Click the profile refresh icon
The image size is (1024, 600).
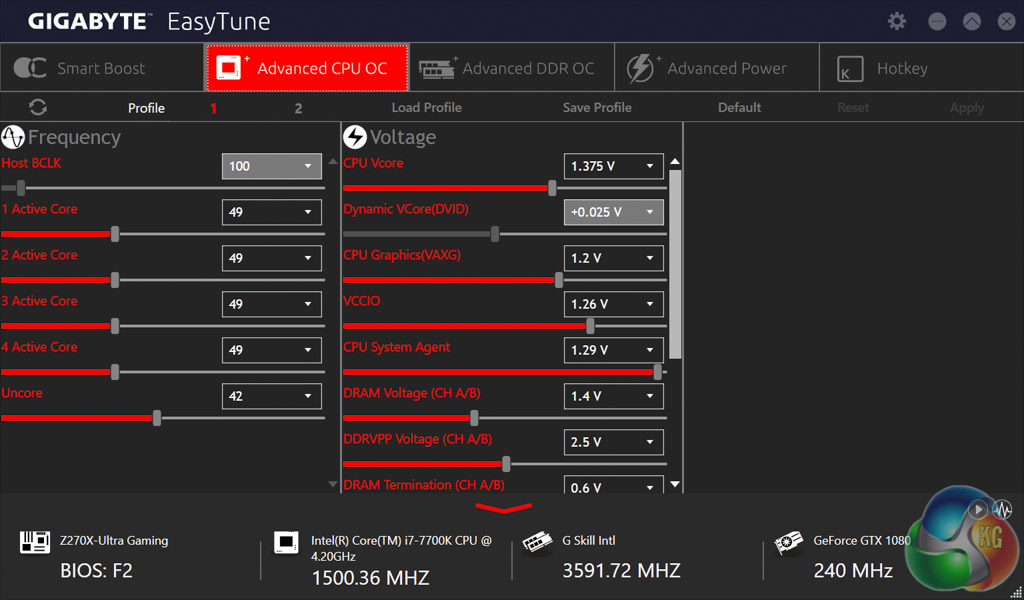pyautogui.click(x=38, y=107)
